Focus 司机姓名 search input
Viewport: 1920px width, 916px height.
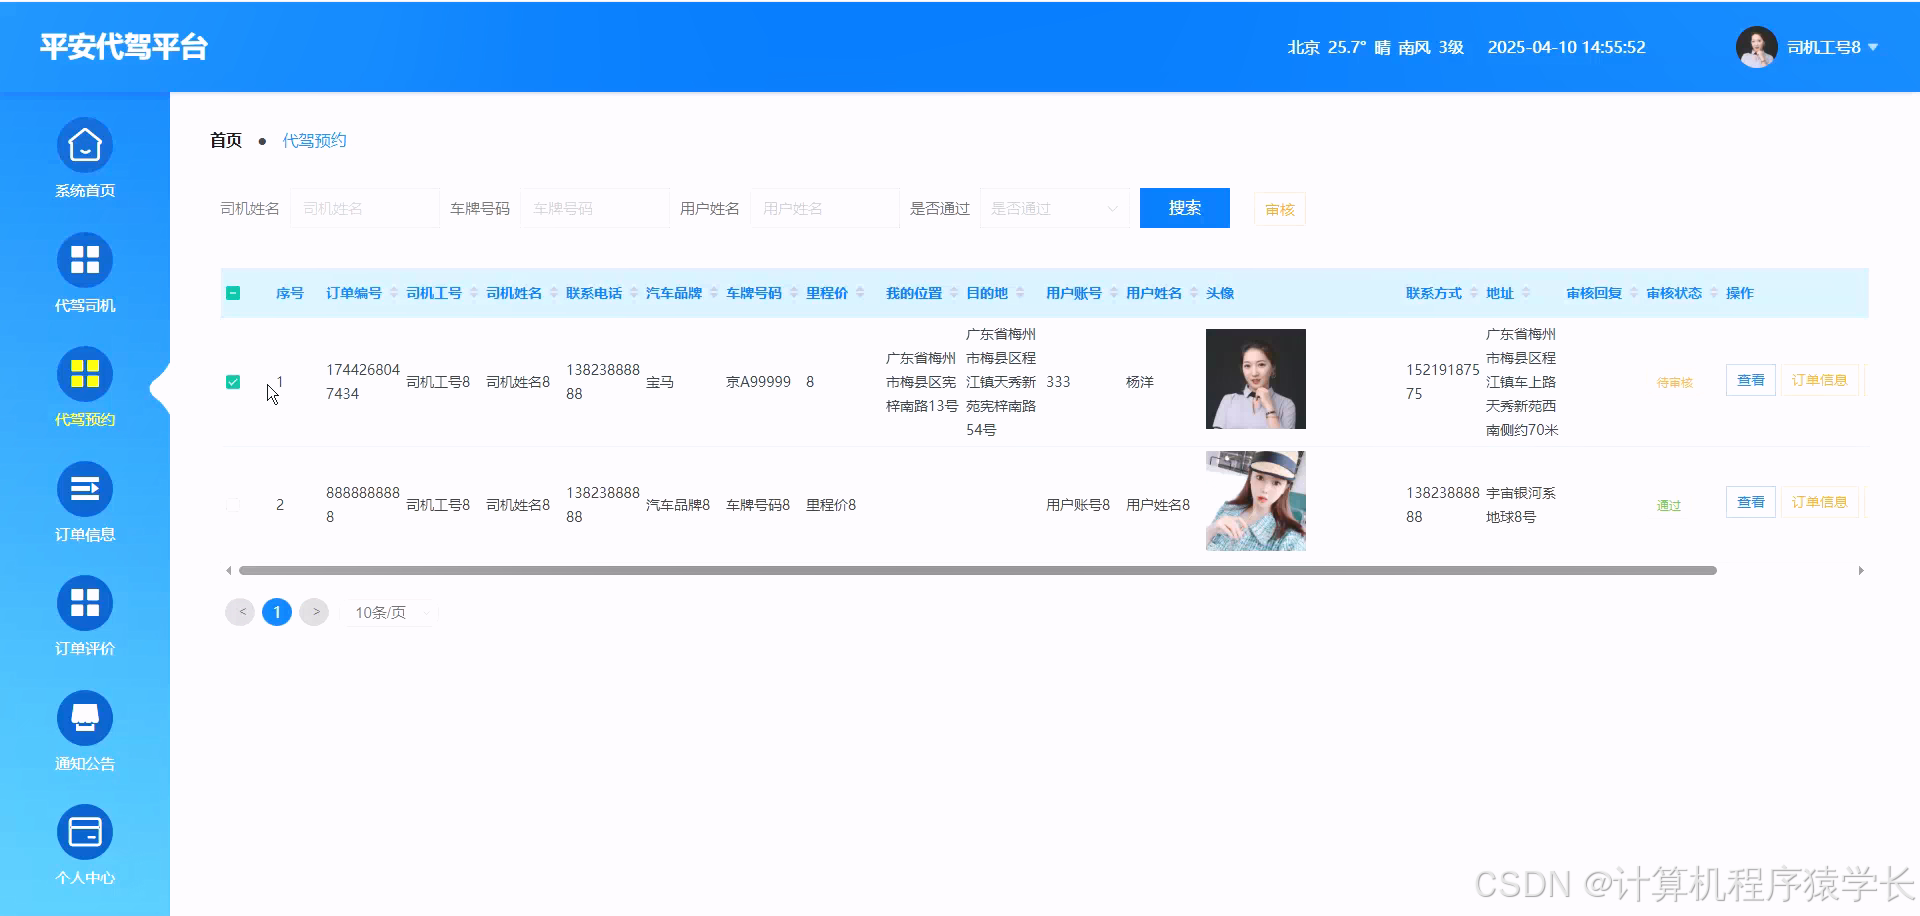(365, 208)
